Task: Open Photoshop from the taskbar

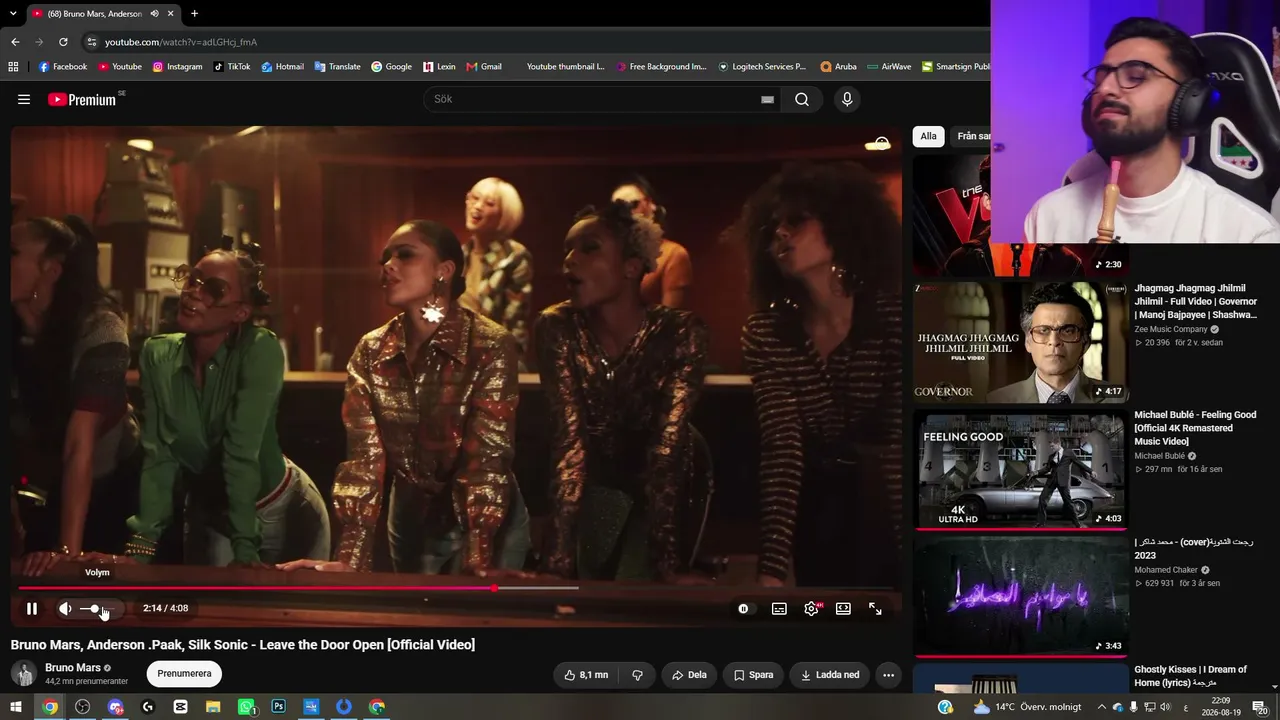Action: (279, 707)
